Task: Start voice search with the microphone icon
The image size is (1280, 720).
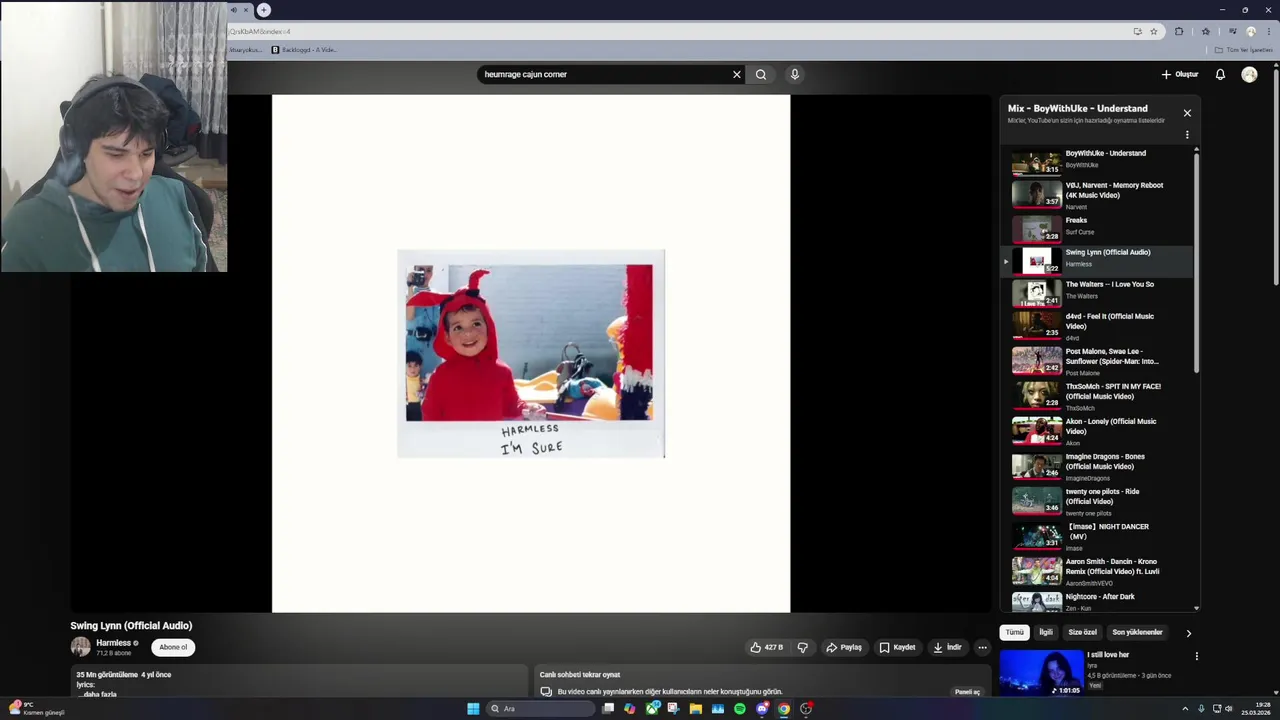Action: tap(795, 74)
